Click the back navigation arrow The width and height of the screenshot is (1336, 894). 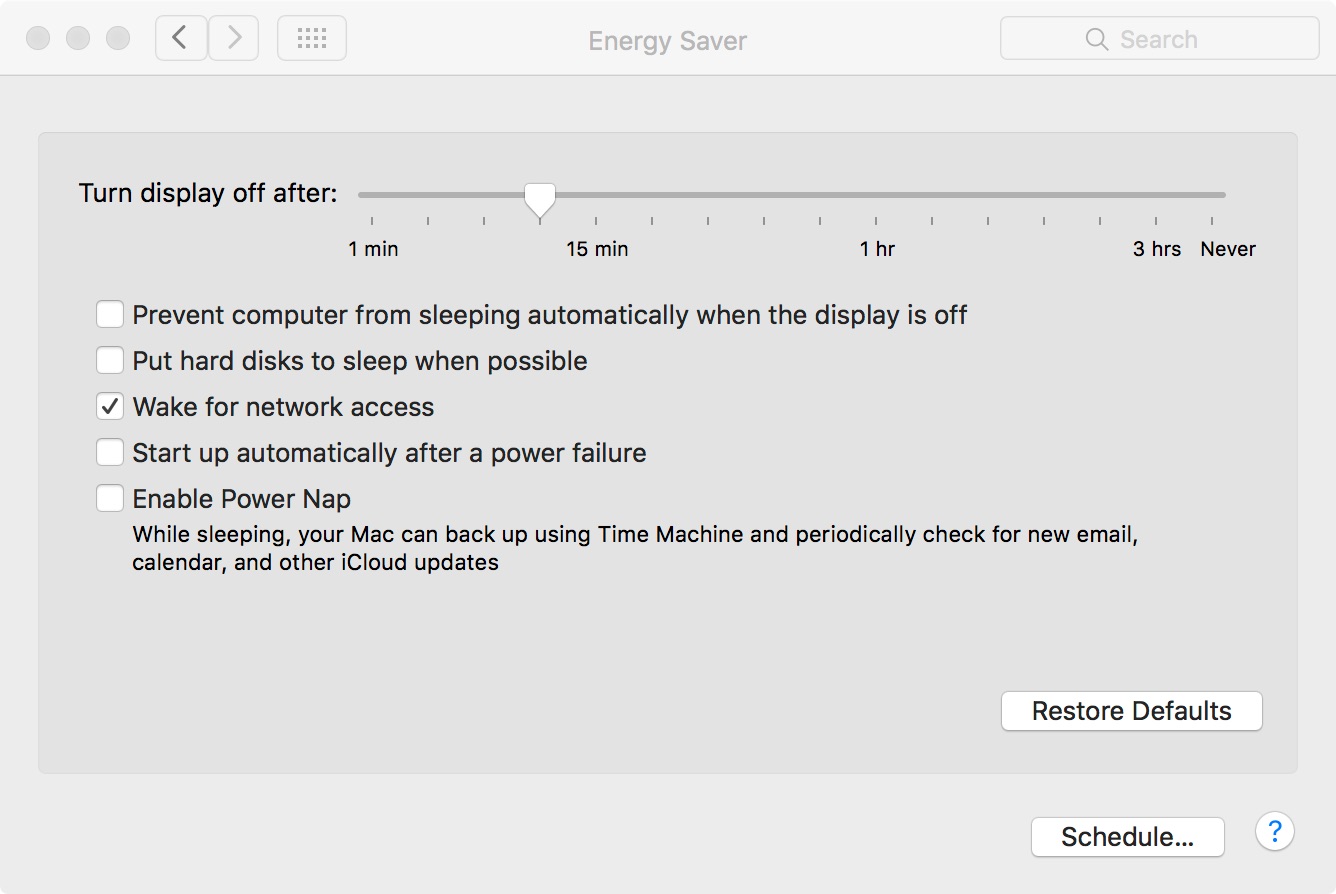point(181,38)
